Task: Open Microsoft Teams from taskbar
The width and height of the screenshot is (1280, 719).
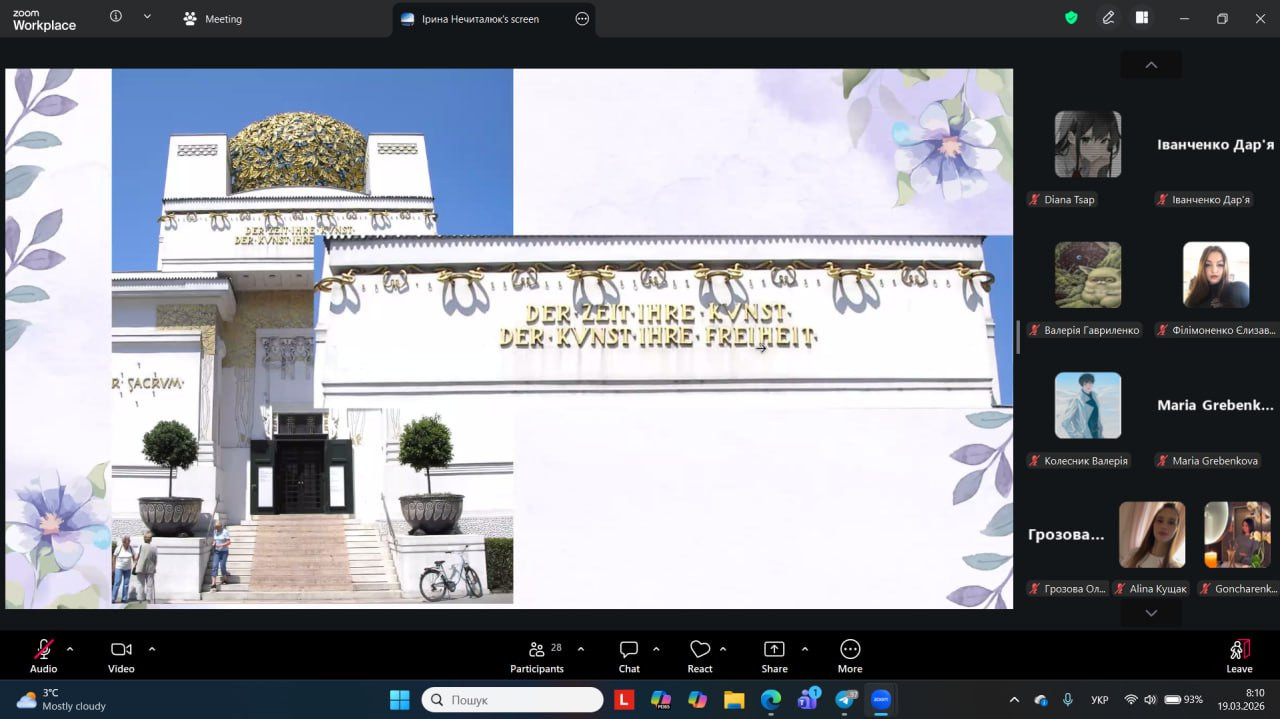Action: tap(808, 699)
